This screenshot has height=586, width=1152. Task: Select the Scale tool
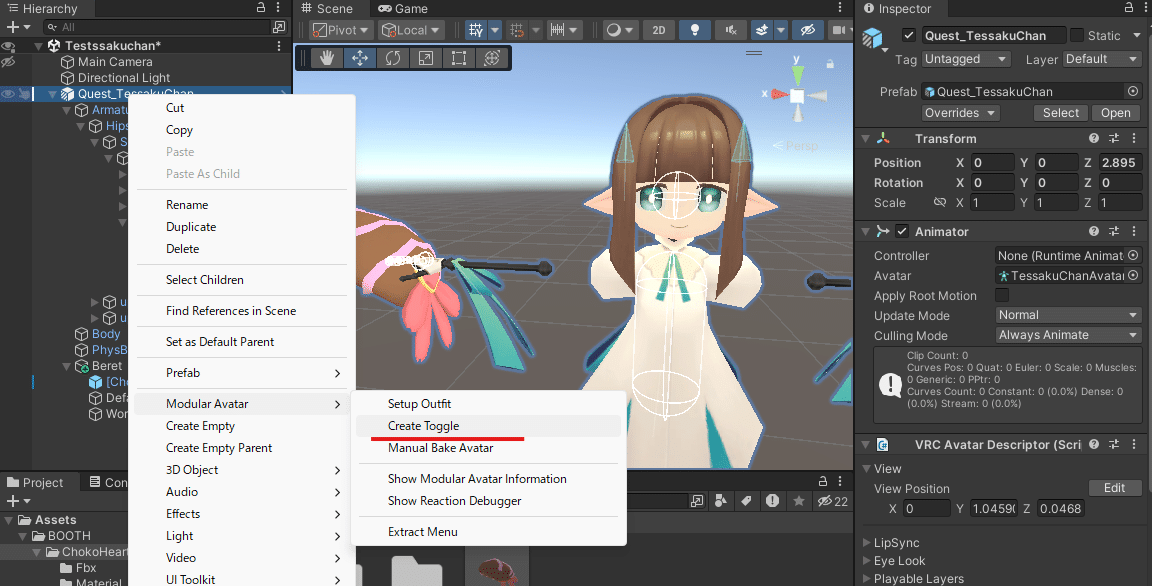[x=425, y=57]
